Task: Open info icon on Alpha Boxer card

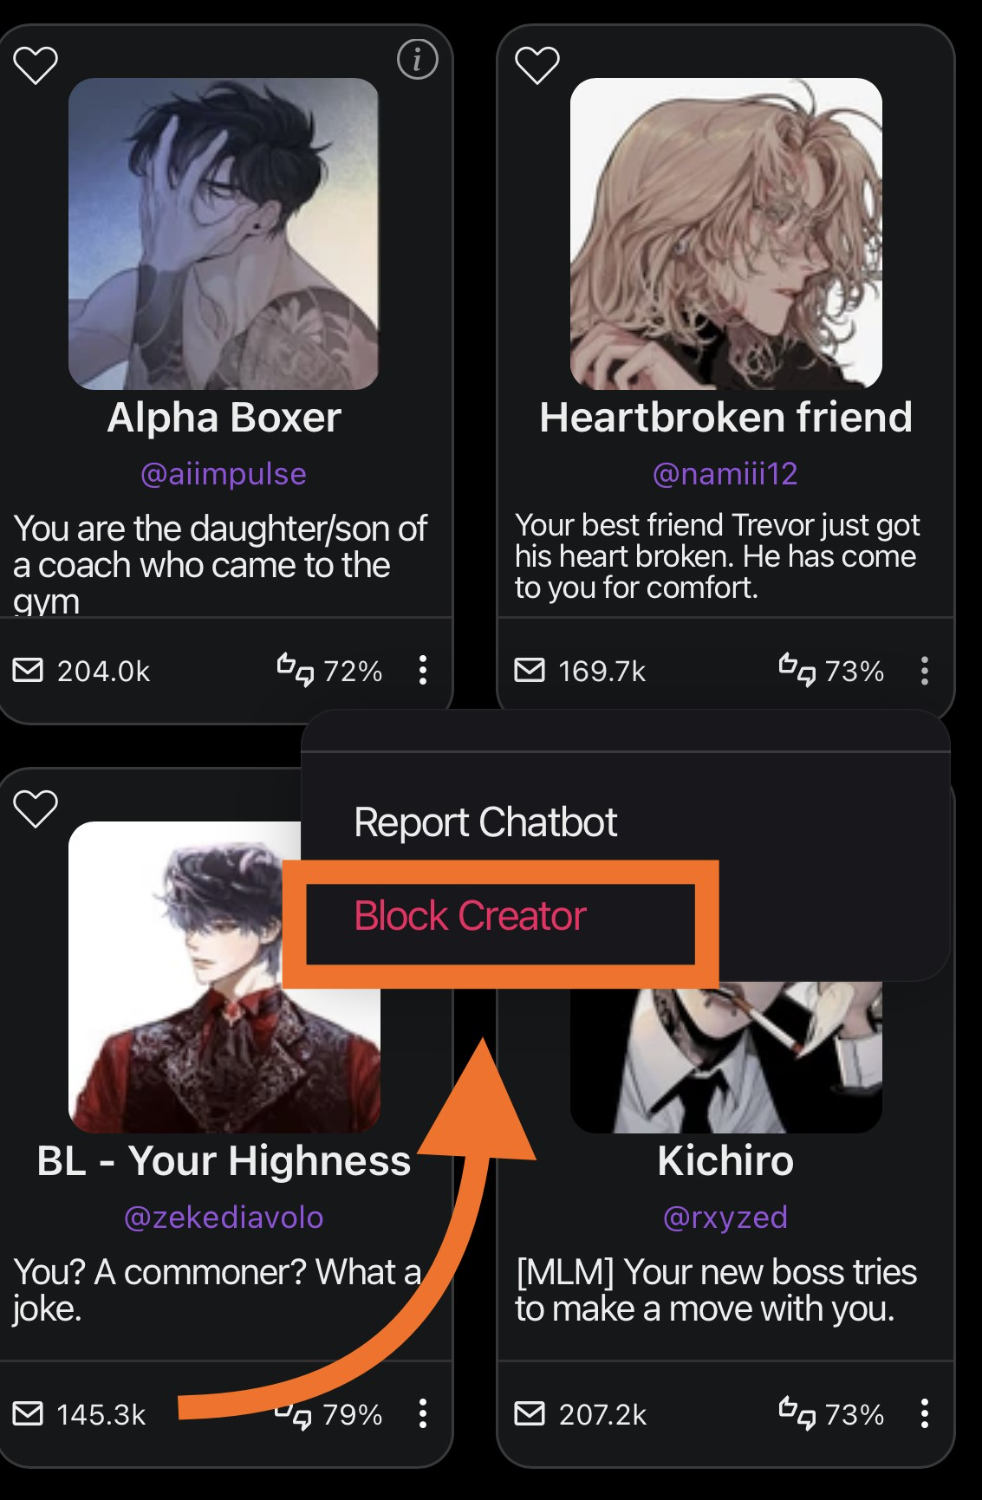Action: point(418,60)
